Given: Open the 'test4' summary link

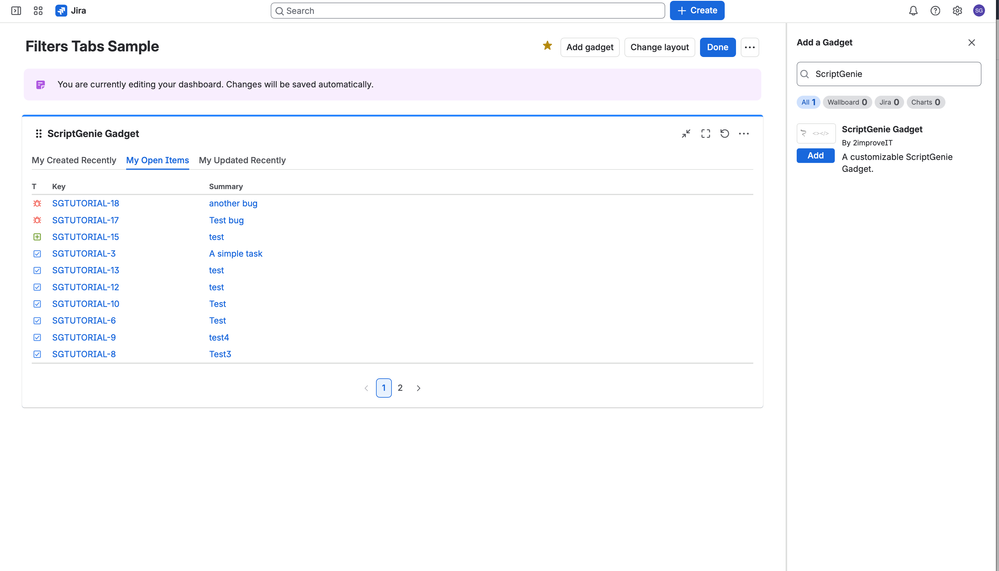Looking at the screenshot, I should pyautogui.click(x=219, y=338).
